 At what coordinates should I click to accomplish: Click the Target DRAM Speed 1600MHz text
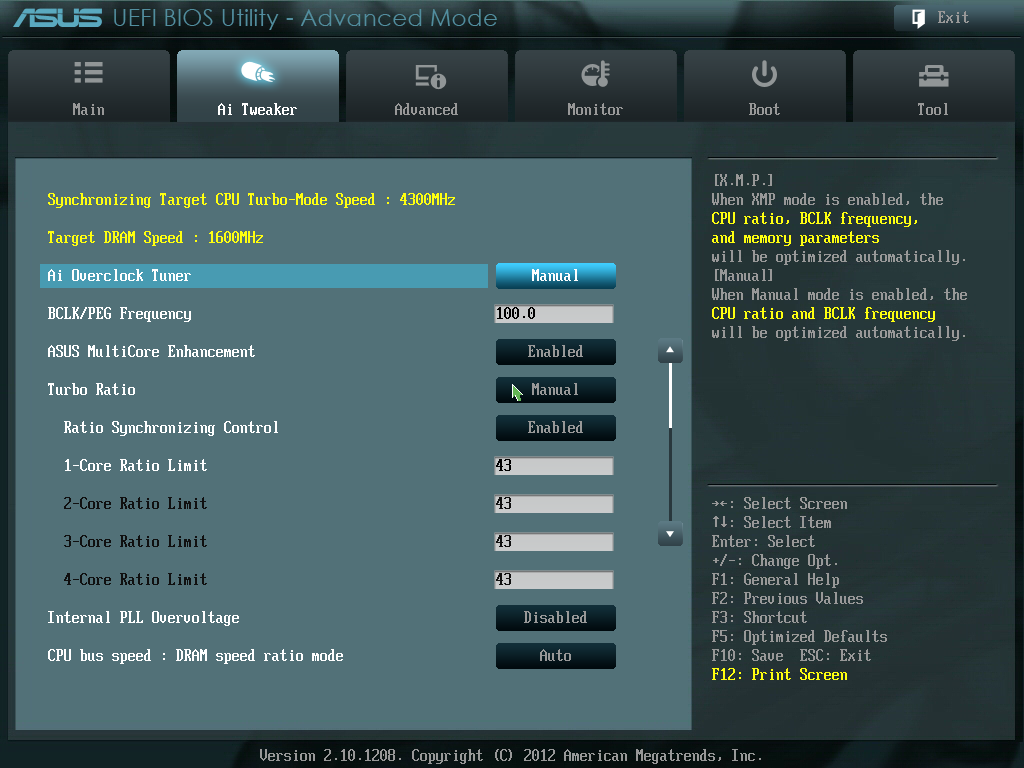pos(155,238)
